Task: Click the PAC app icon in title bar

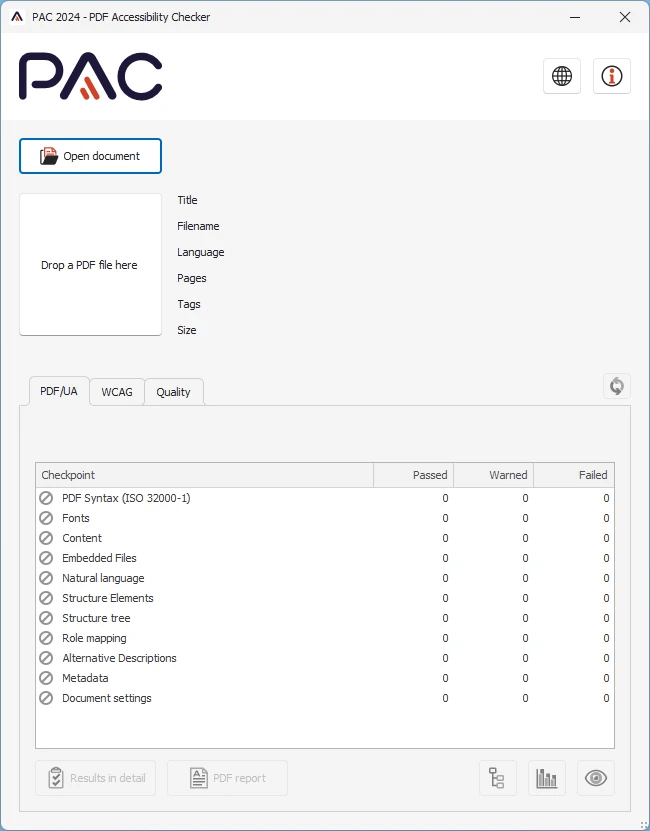Action: (17, 17)
